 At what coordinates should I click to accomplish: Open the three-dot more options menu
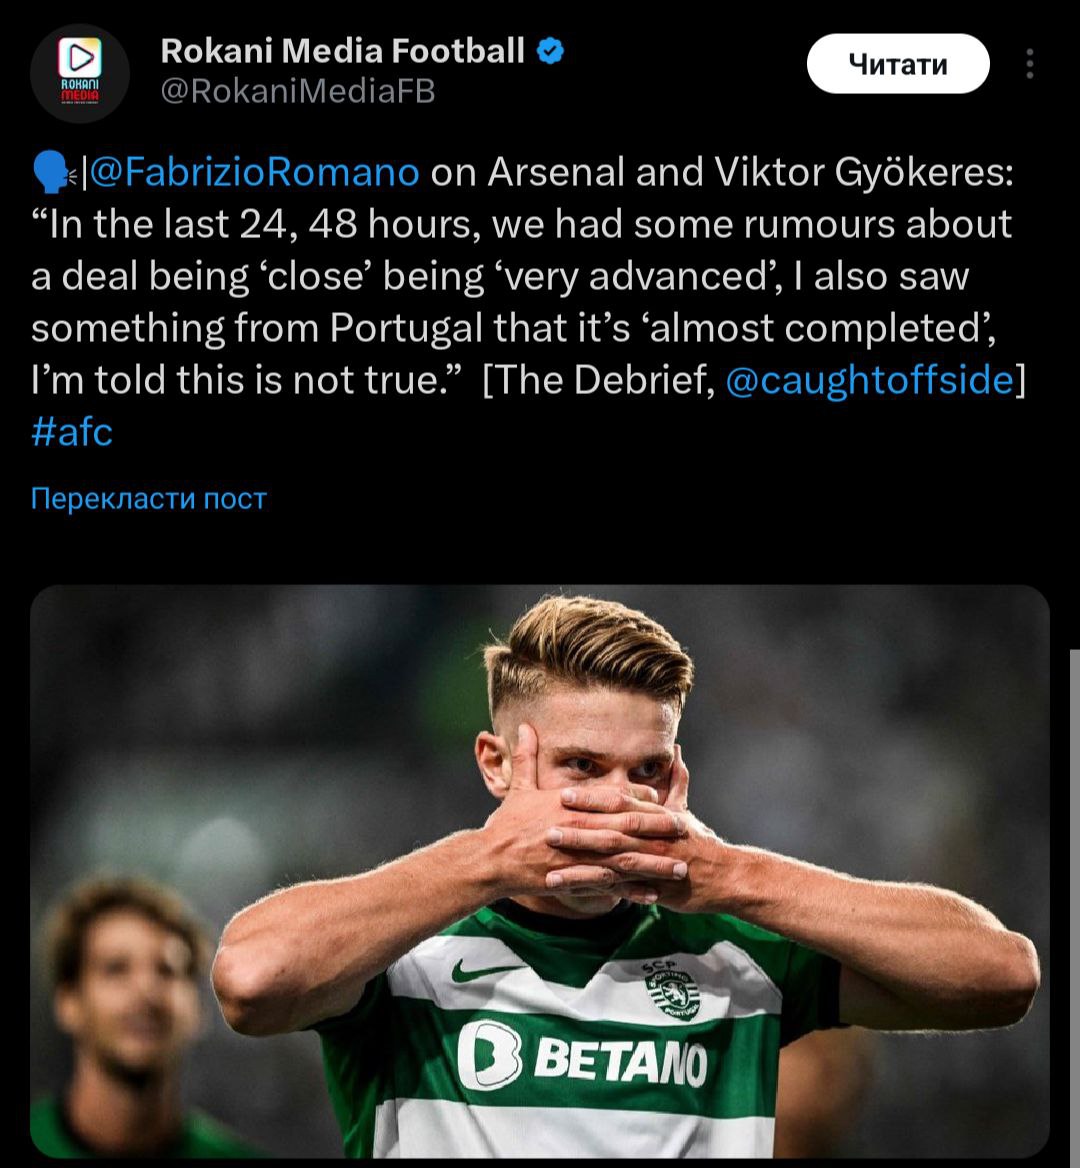(x=1029, y=65)
